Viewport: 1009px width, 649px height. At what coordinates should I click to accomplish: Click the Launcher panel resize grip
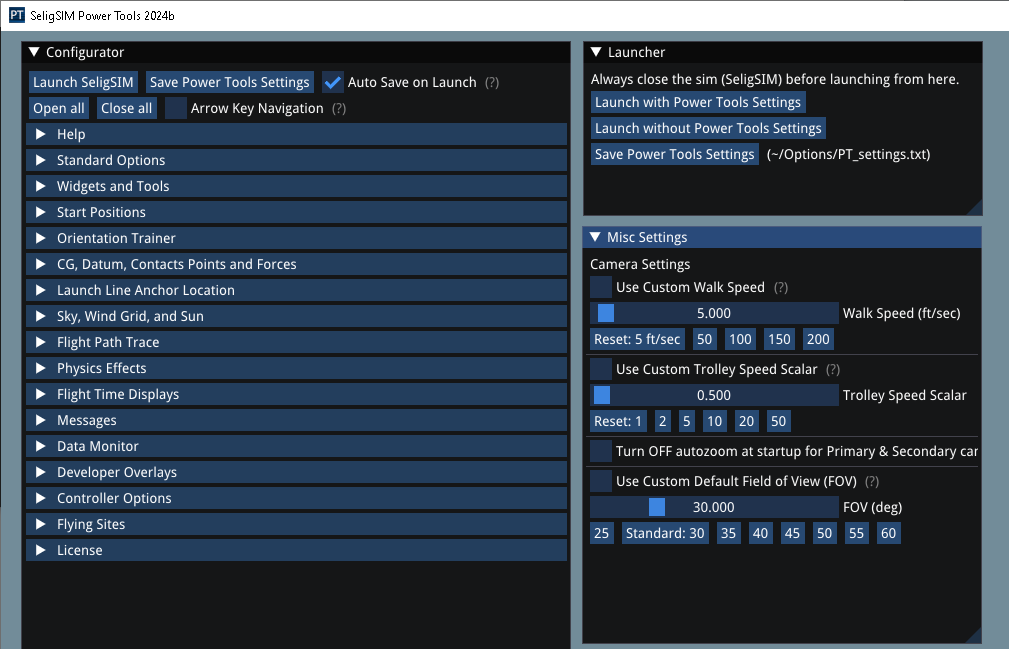pos(976,208)
